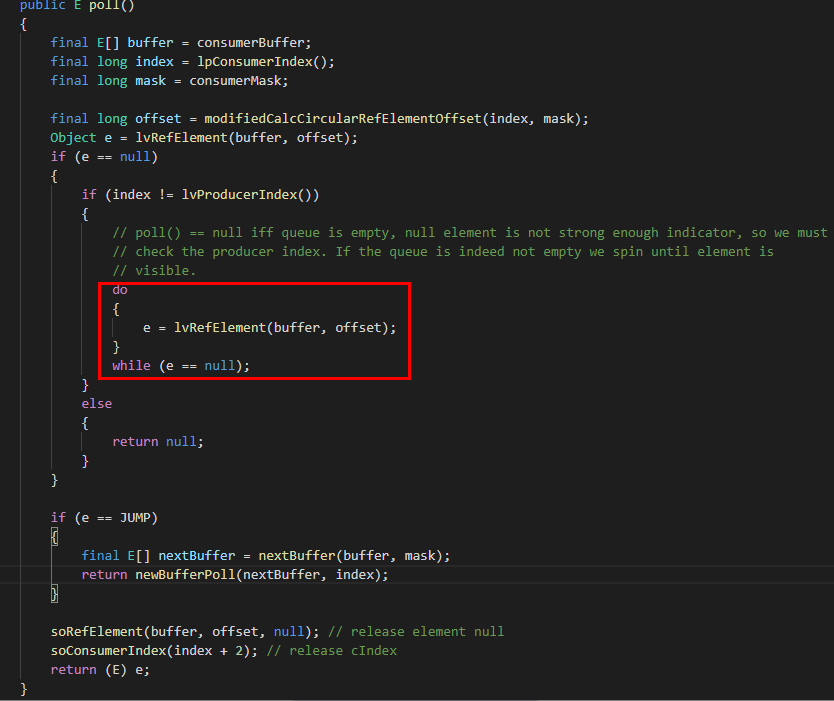Click the JUMP constant

[135, 518]
